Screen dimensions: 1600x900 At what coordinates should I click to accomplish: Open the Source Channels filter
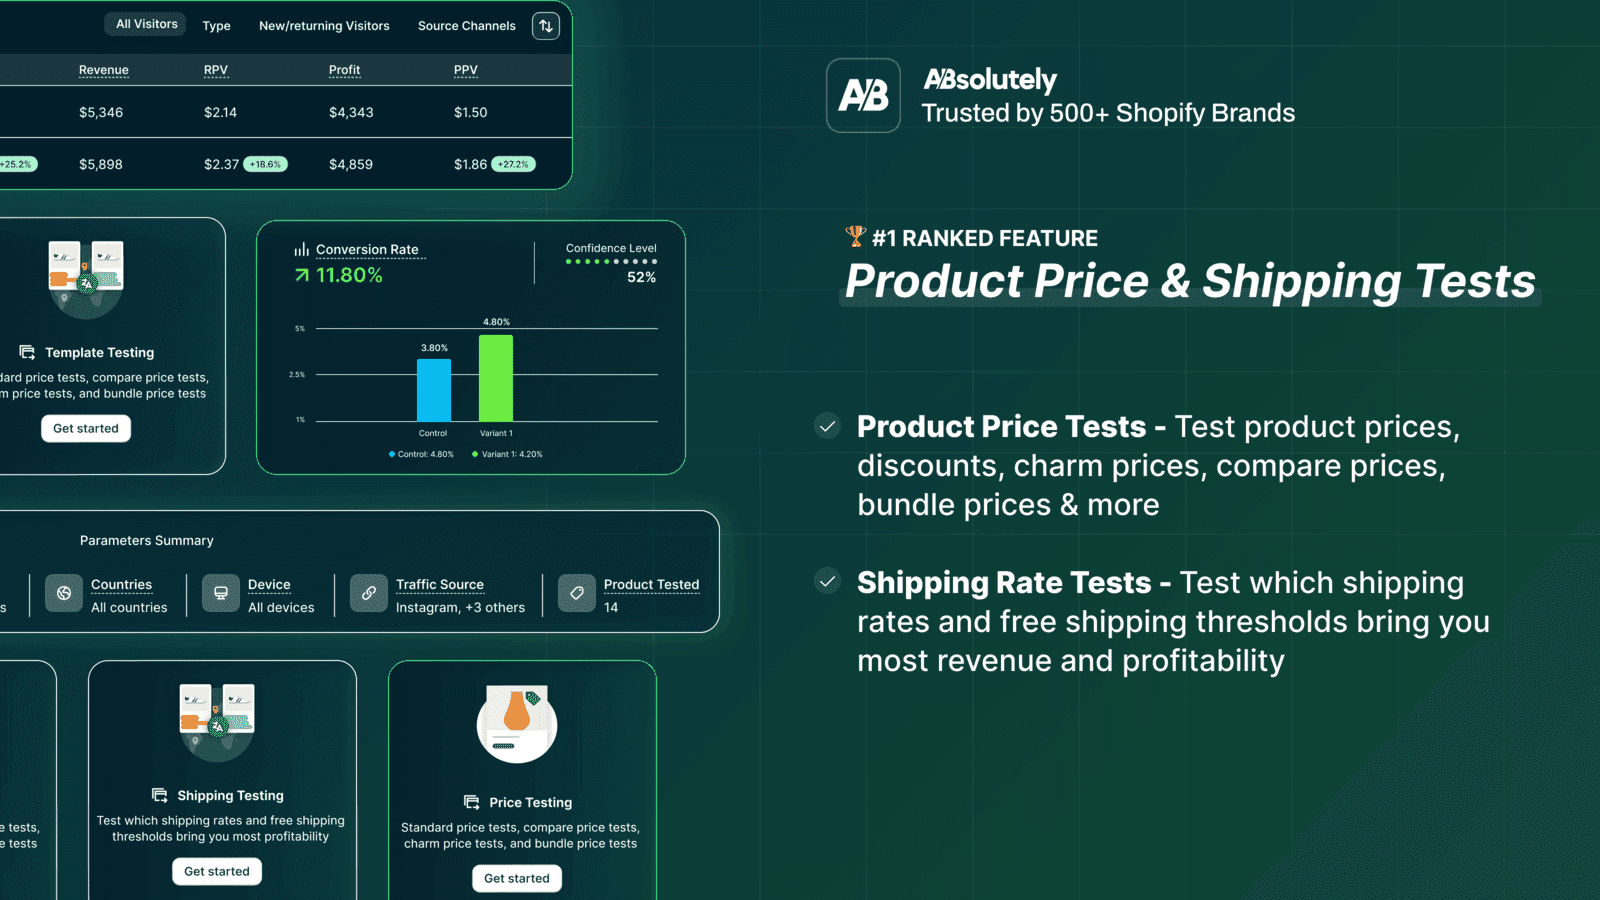click(467, 26)
